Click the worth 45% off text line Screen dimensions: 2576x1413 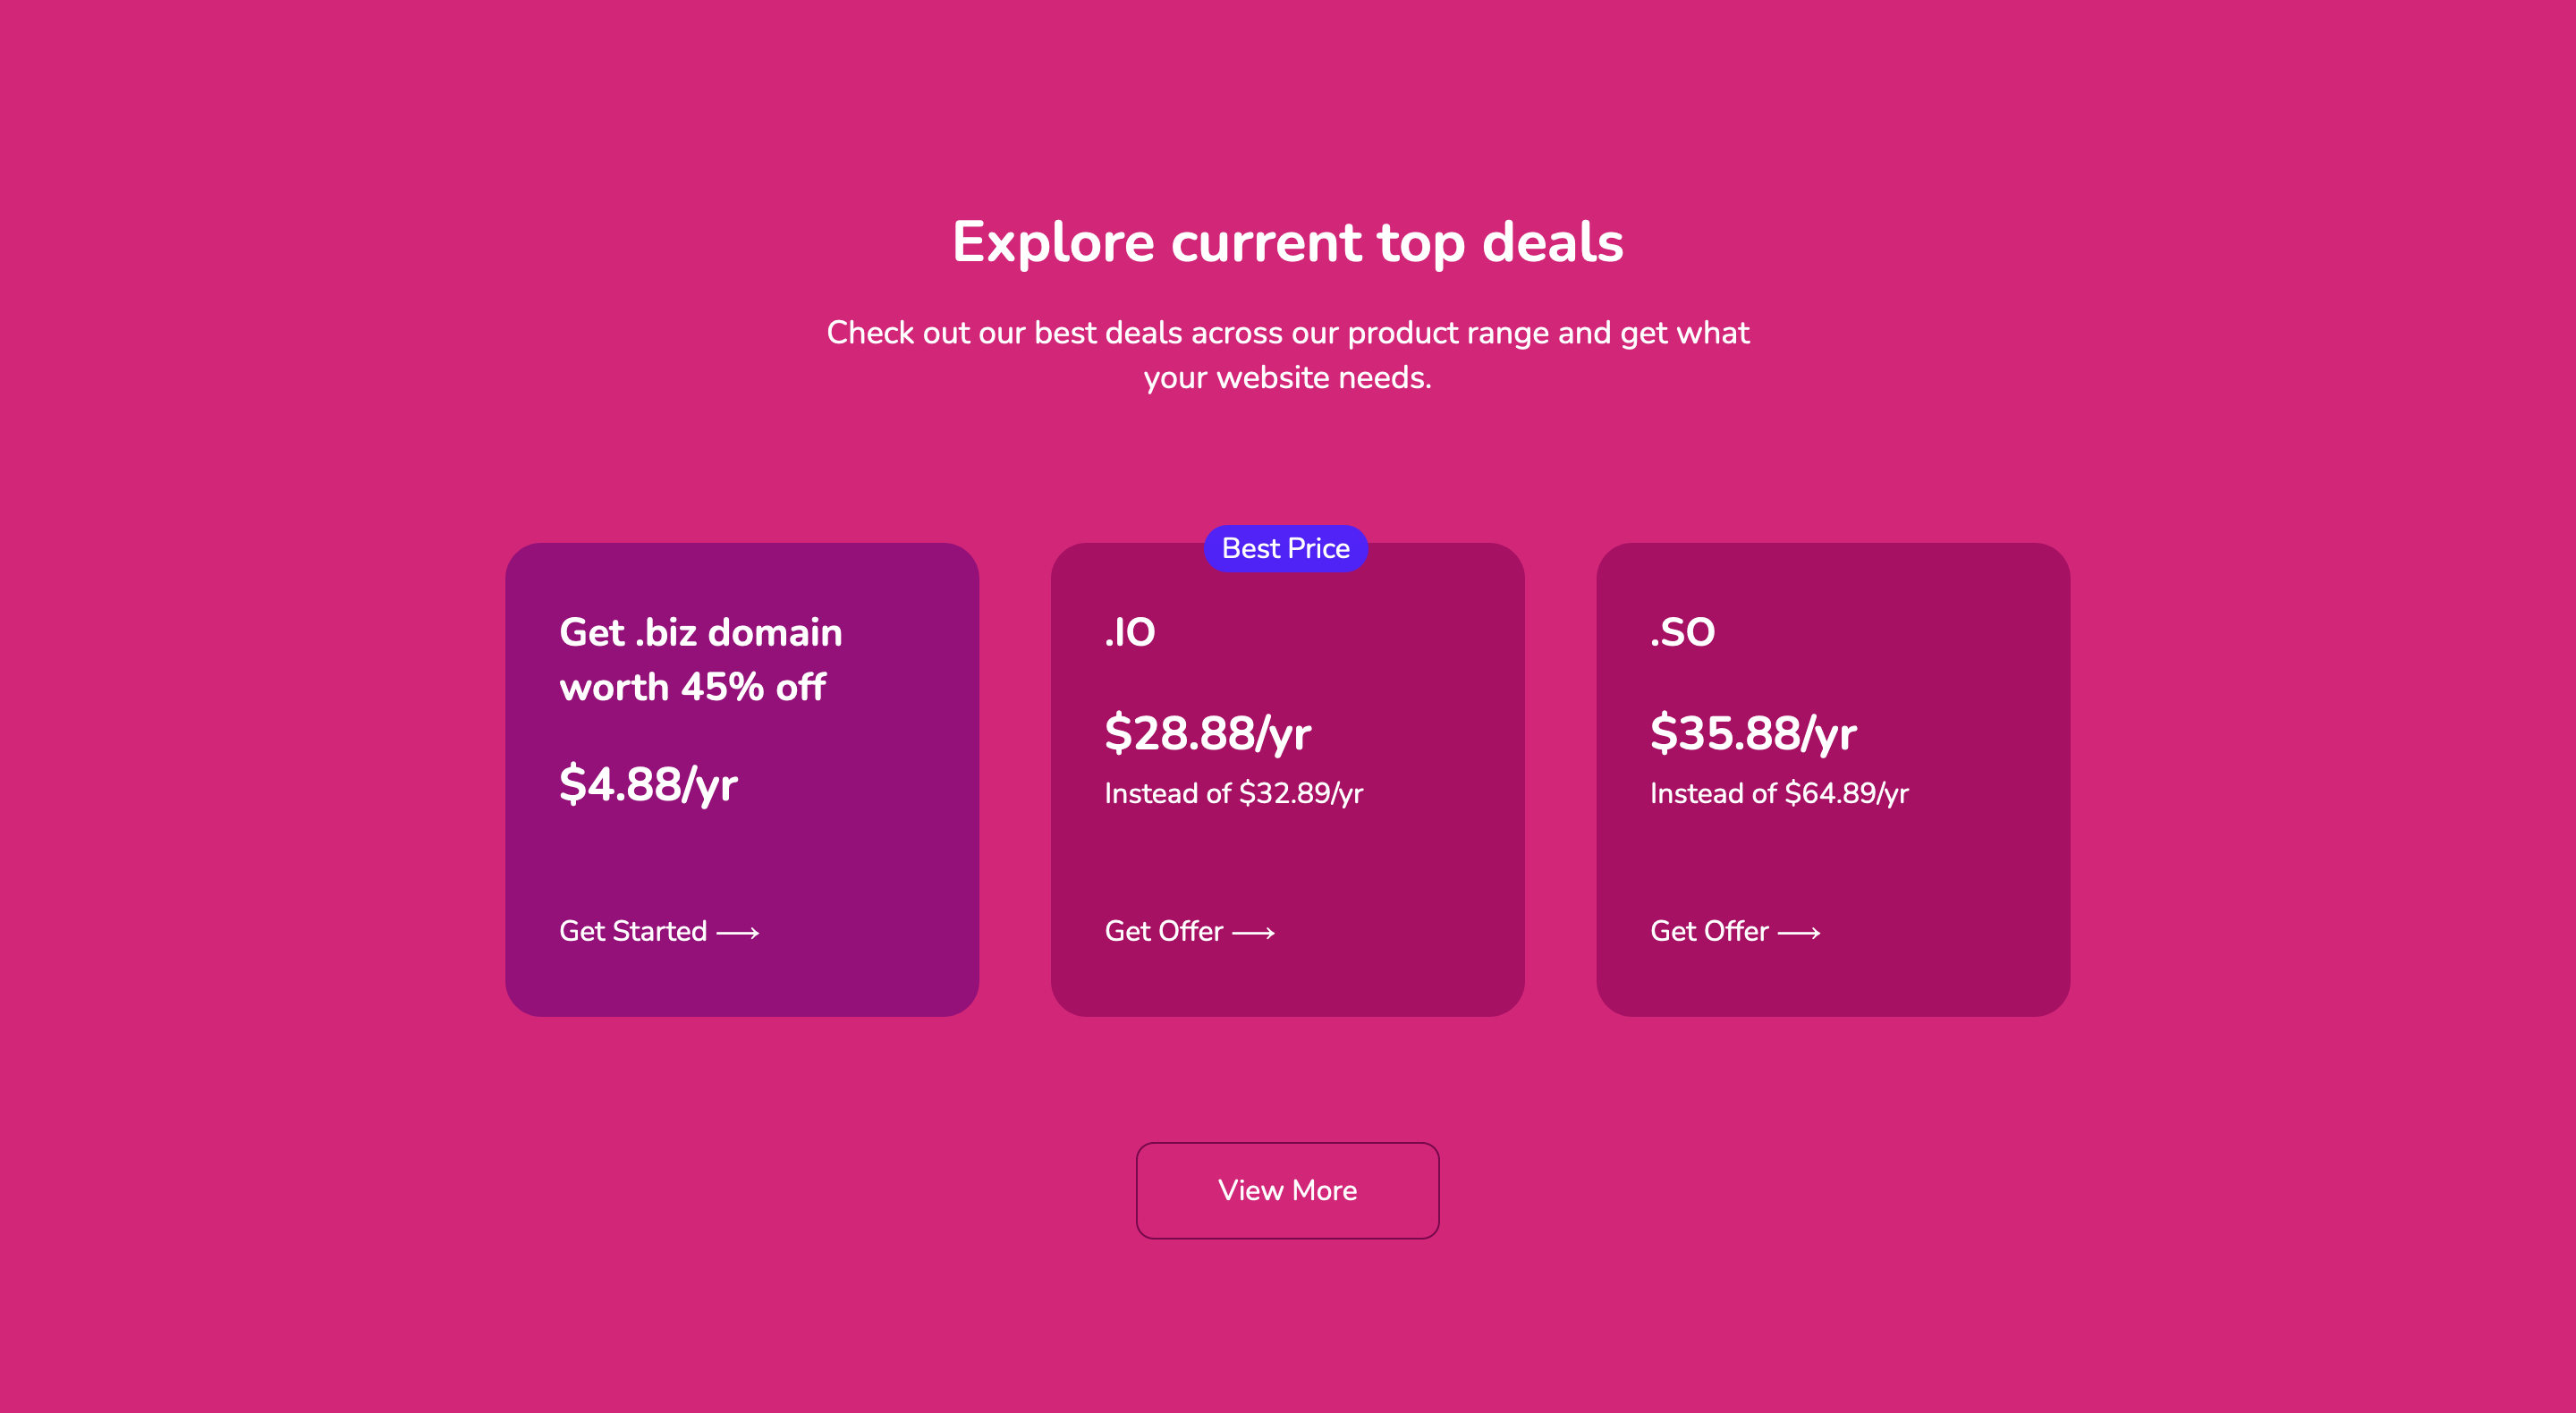click(x=692, y=687)
